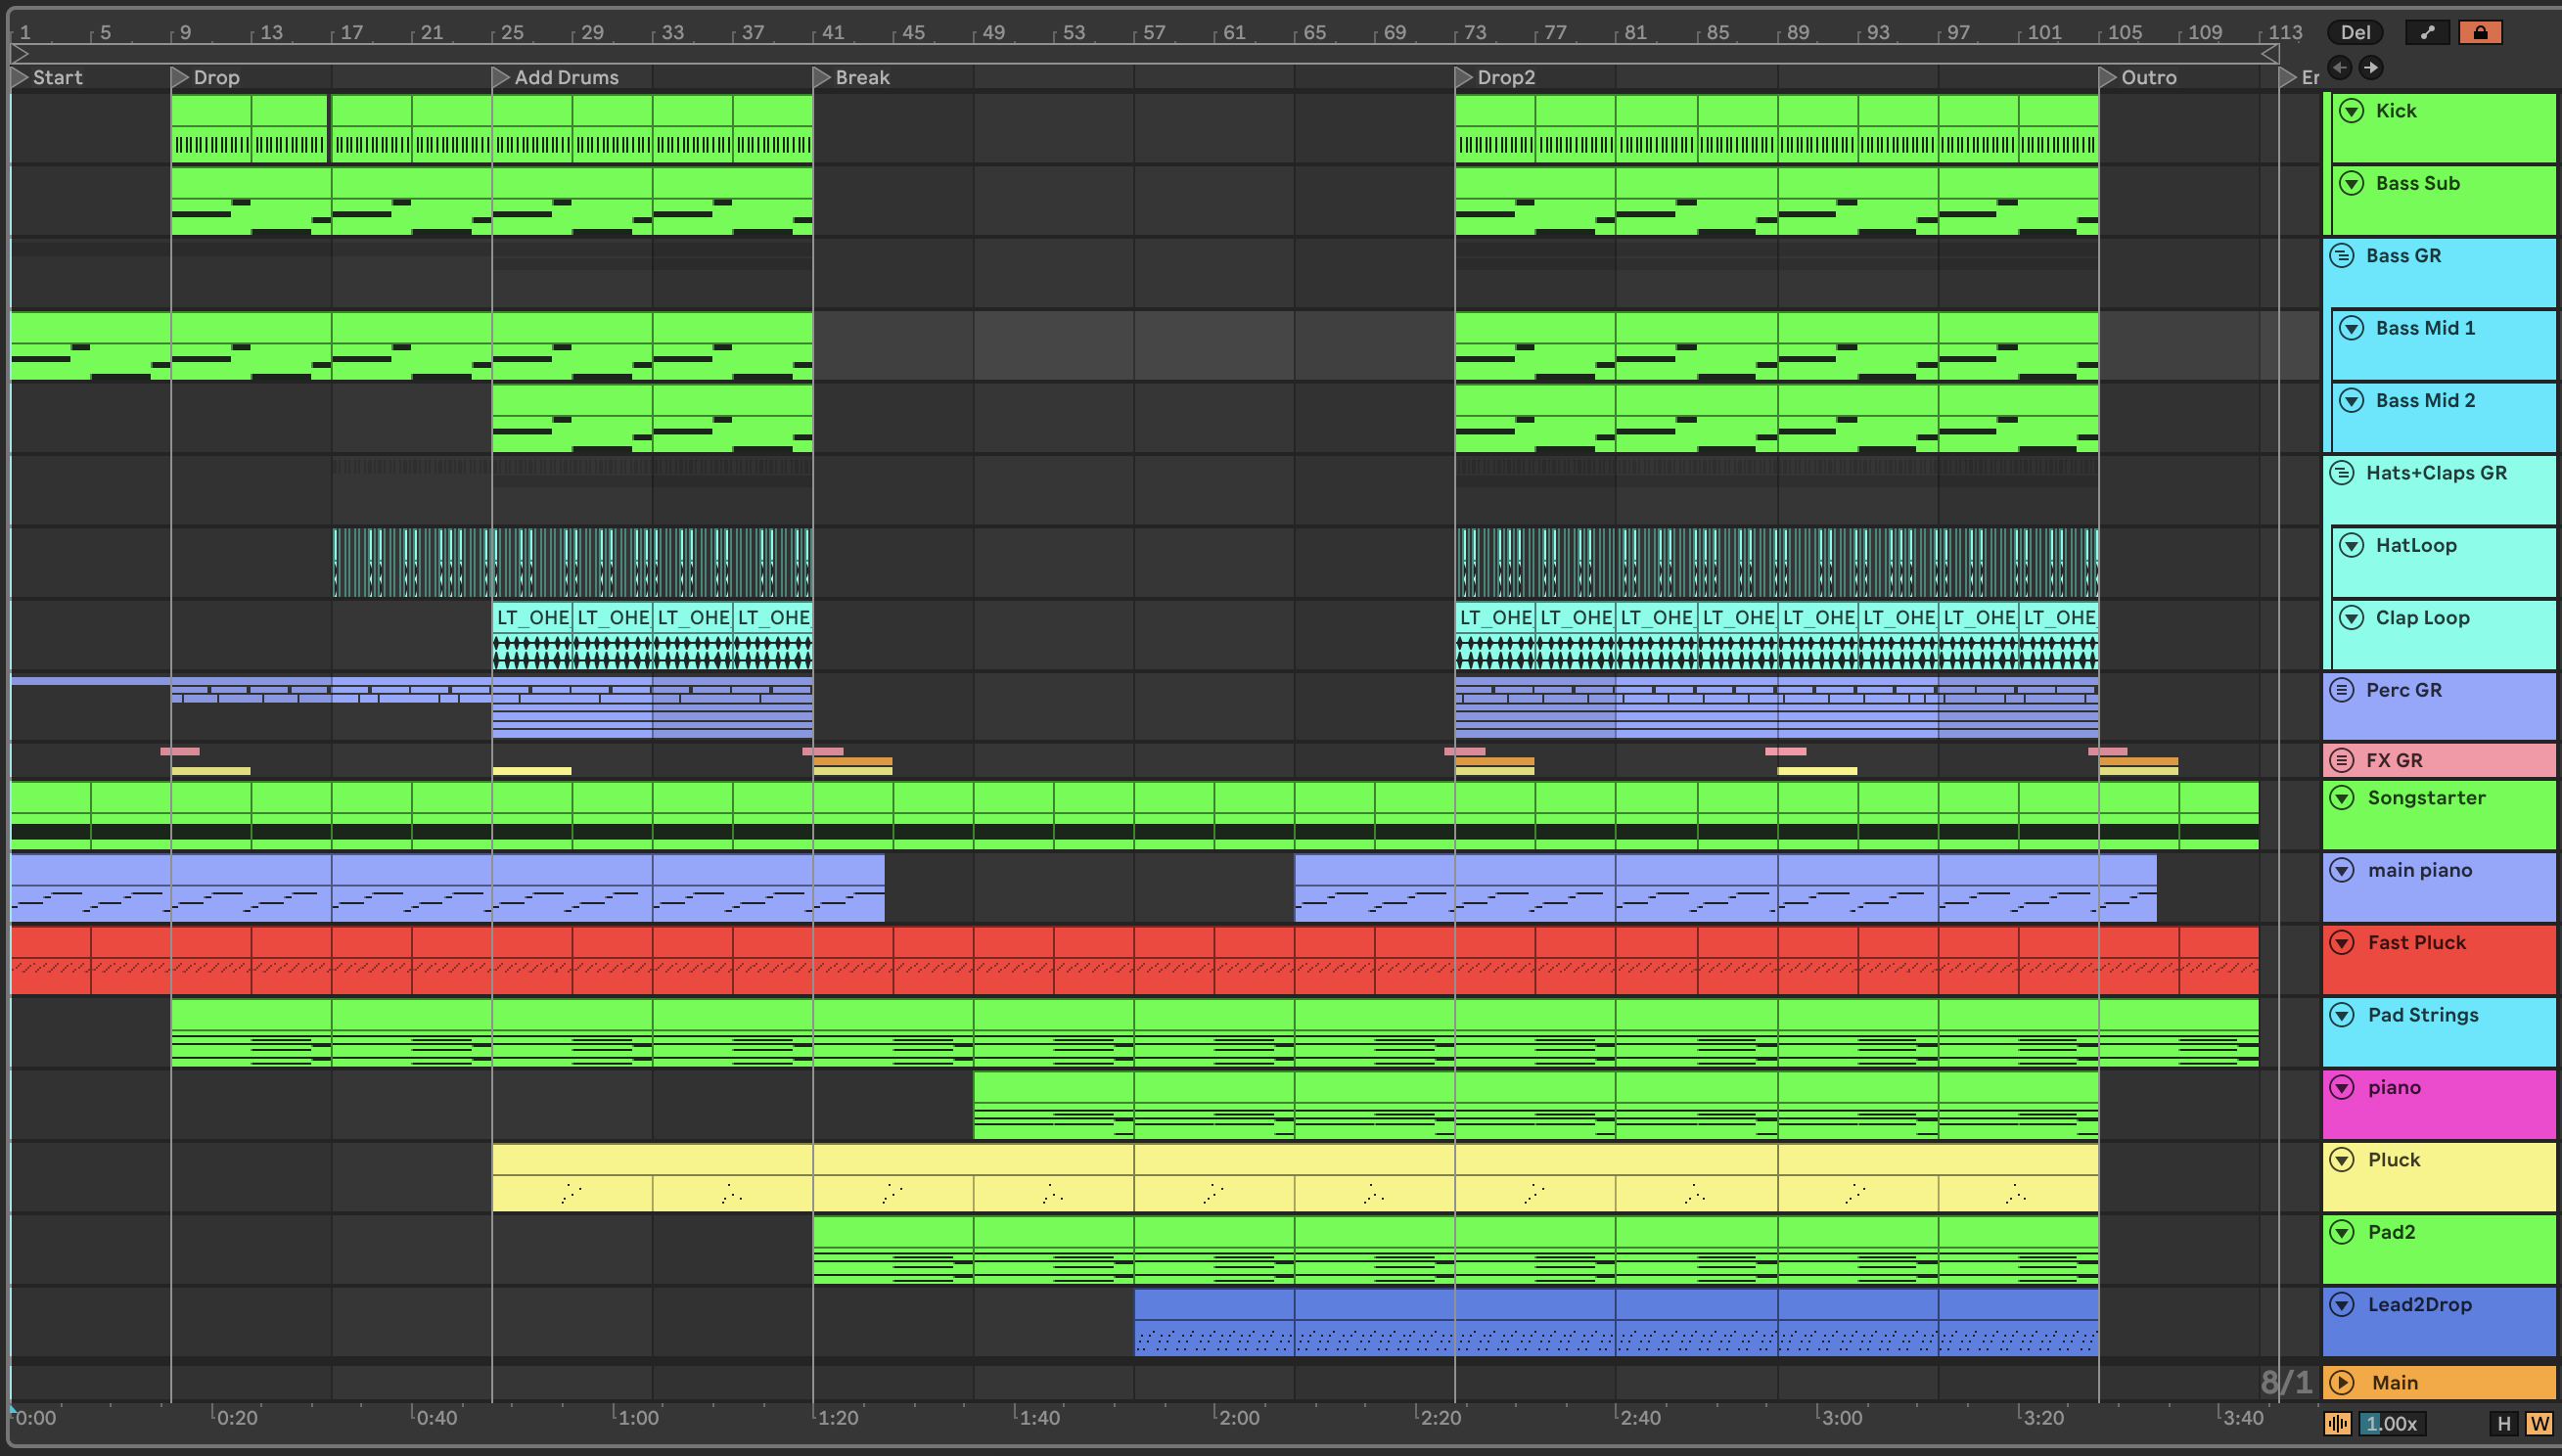Toggle the W optimize width button

pyautogui.click(x=2538, y=1423)
